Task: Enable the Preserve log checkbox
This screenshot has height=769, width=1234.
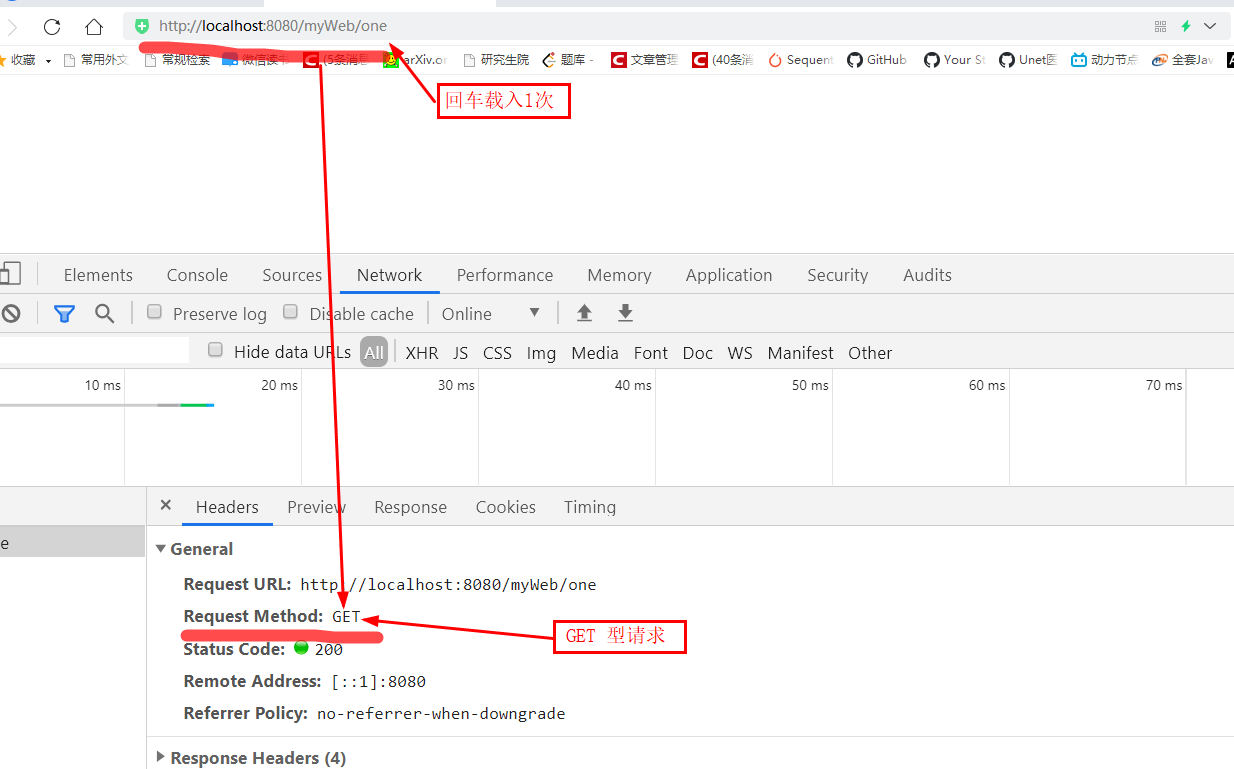Action: click(155, 312)
